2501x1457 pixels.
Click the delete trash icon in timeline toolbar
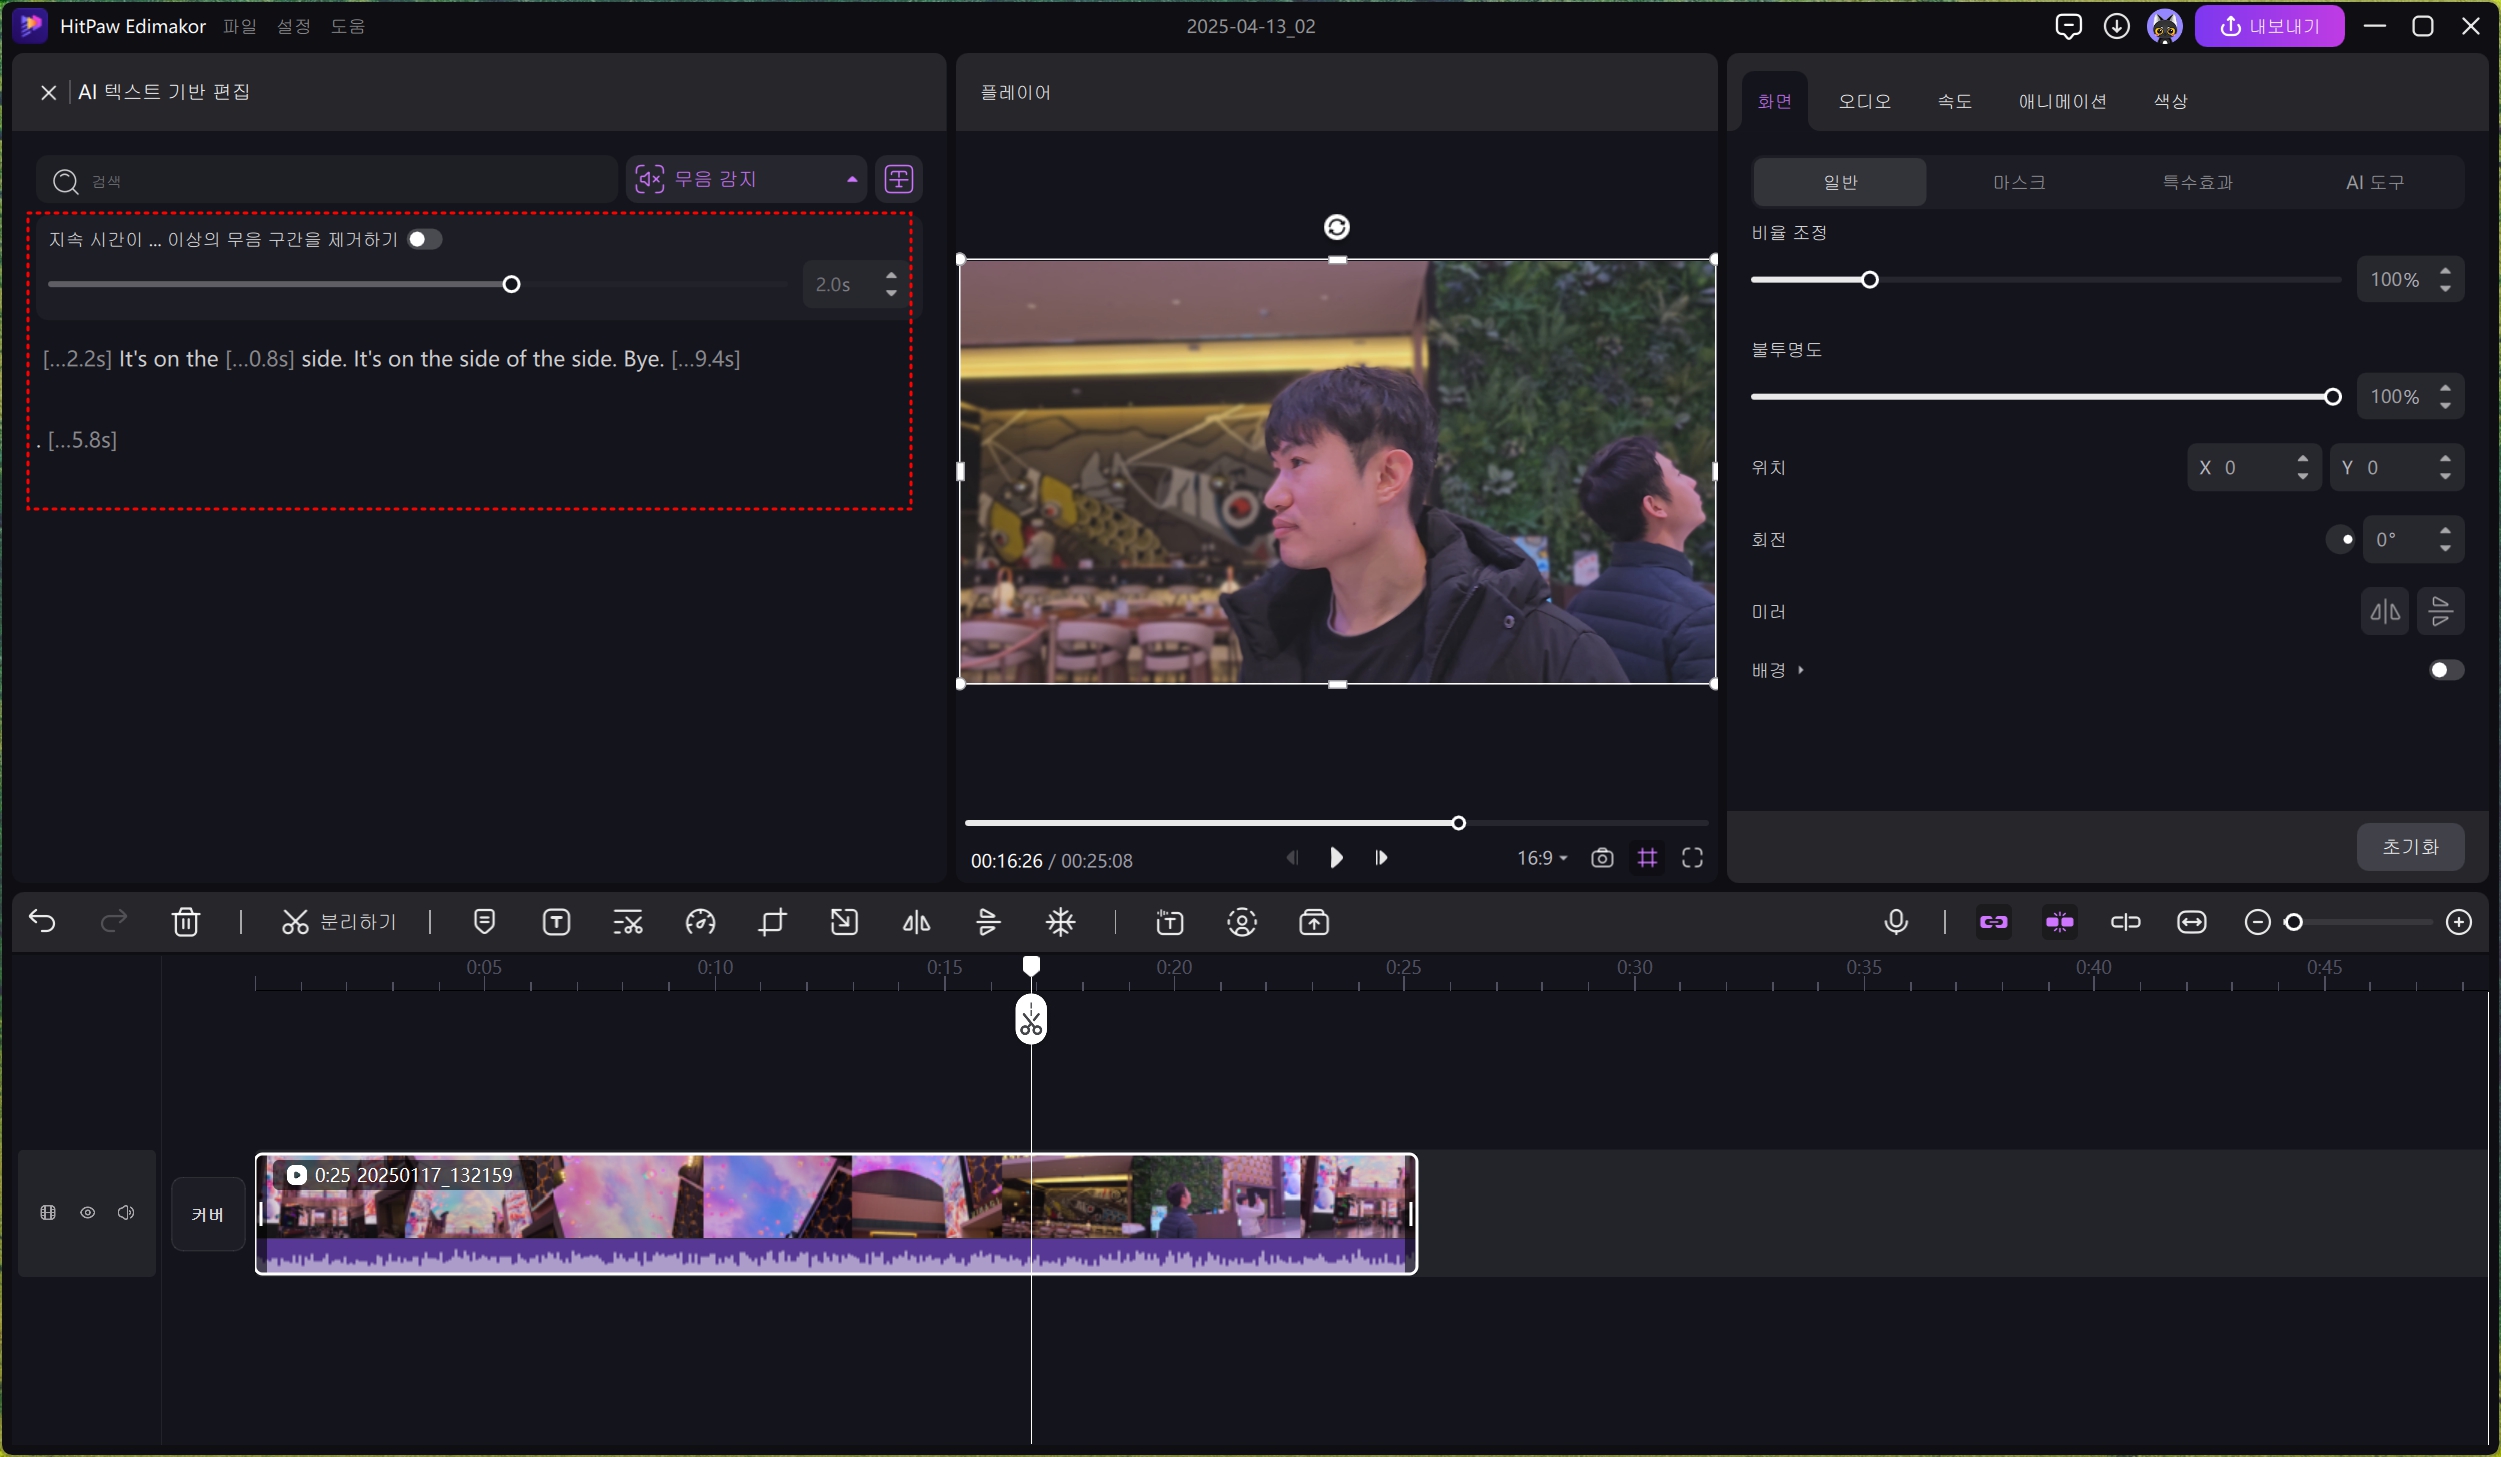(x=186, y=922)
